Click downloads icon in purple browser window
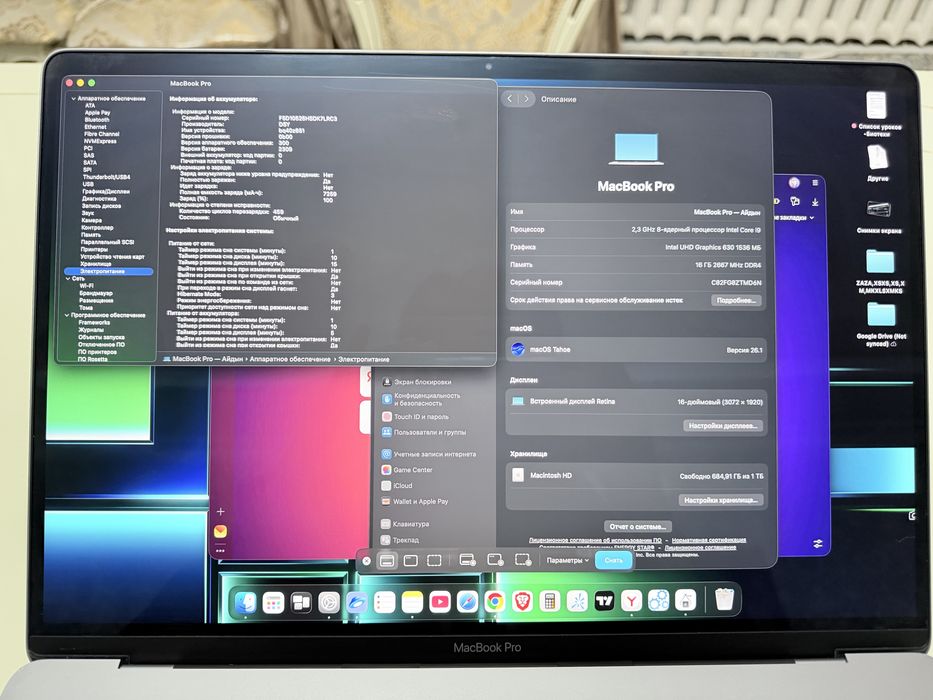This screenshot has width=933, height=700. [815, 202]
